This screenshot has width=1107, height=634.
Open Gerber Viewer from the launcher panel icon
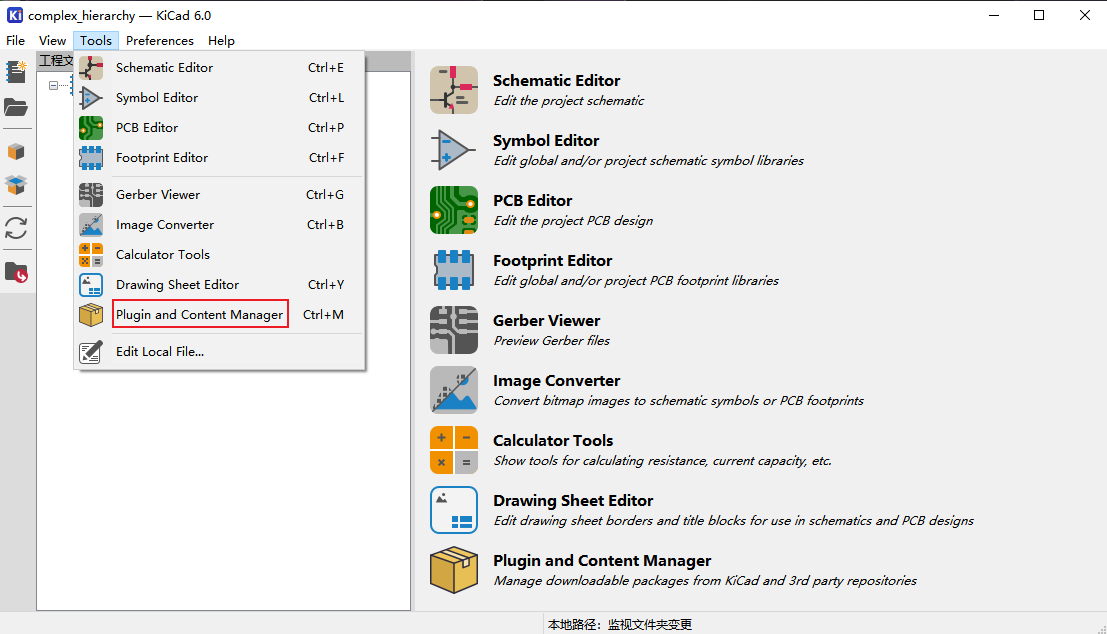coord(454,330)
